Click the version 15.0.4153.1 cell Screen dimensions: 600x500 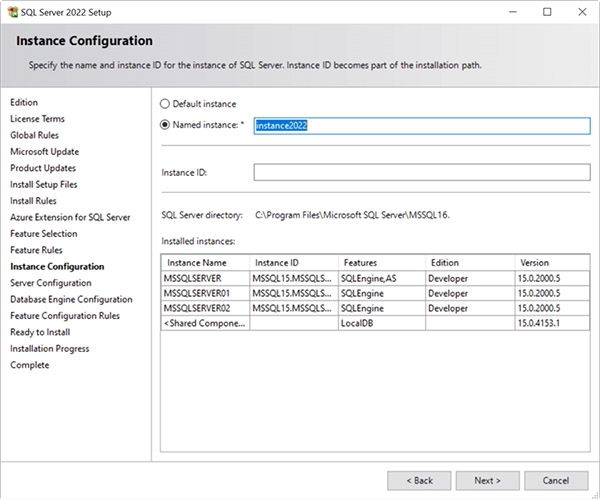pos(552,323)
